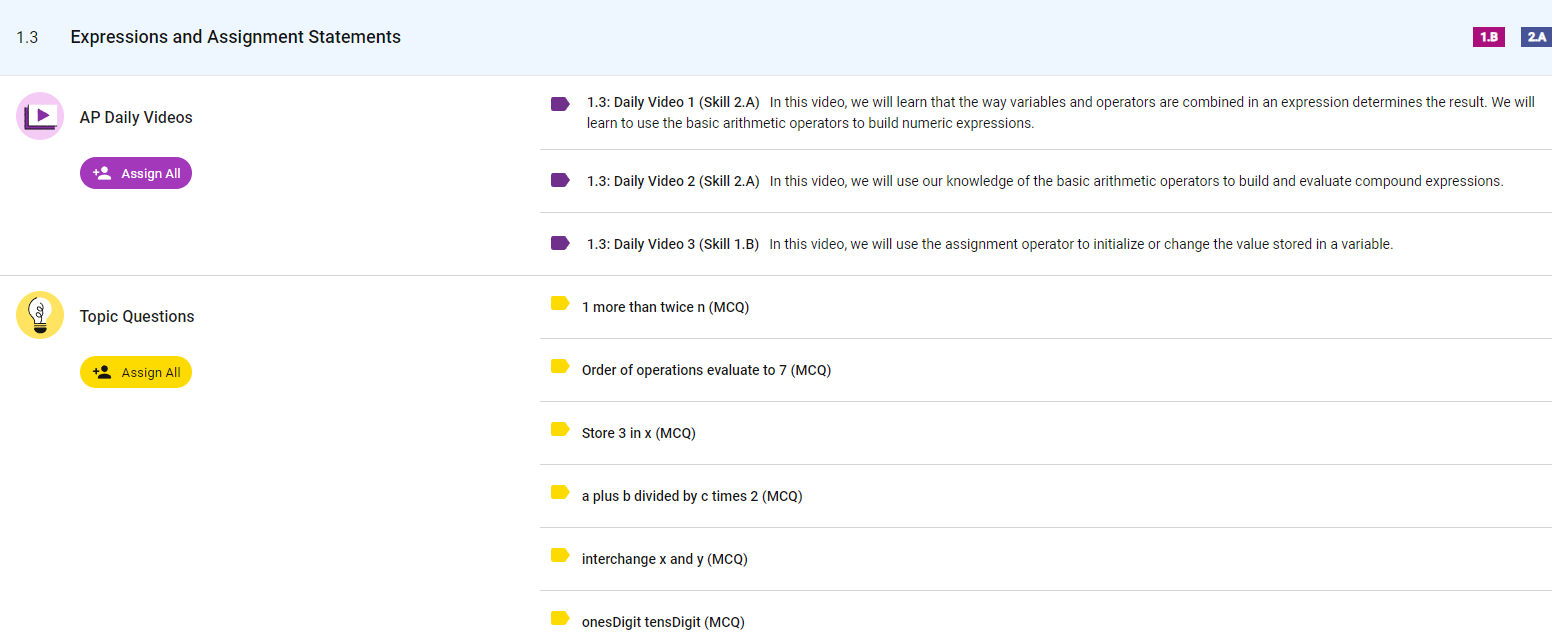The width and height of the screenshot is (1552, 643).
Task: Click yellow tag beside 'Store 3 in x'
Action: [x=560, y=429]
